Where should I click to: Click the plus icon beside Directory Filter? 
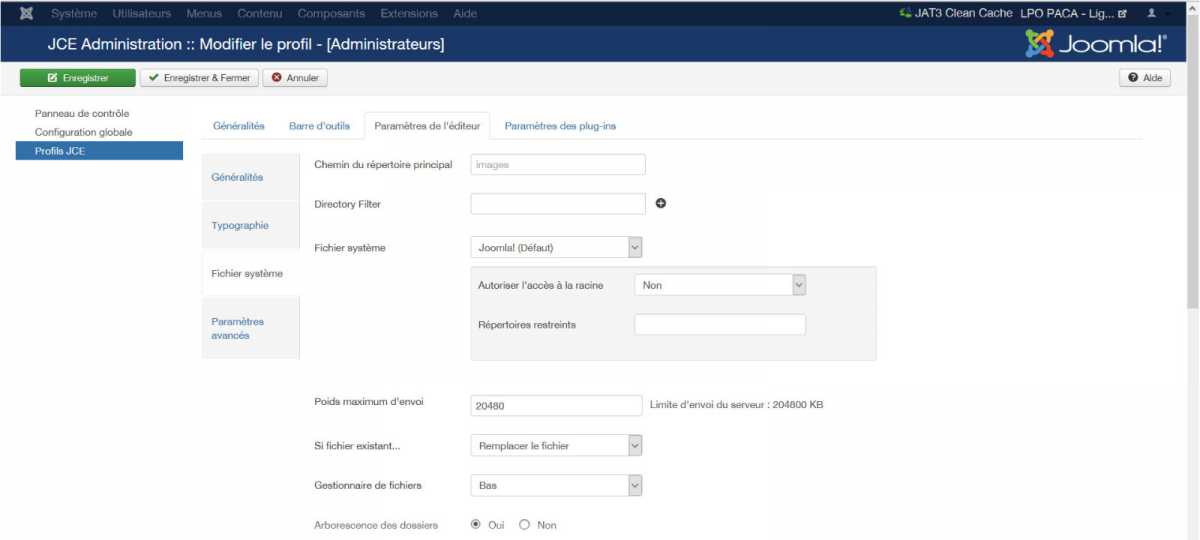coord(661,204)
